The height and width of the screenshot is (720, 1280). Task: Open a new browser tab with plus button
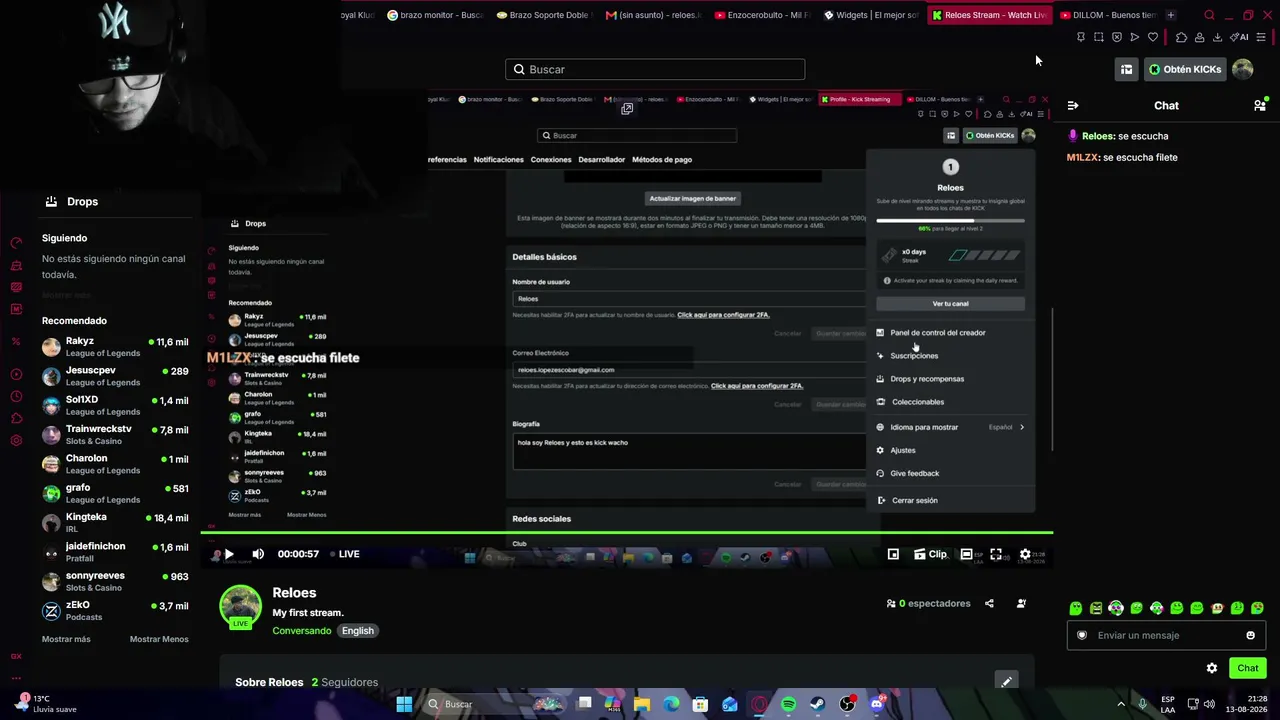point(1170,15)
